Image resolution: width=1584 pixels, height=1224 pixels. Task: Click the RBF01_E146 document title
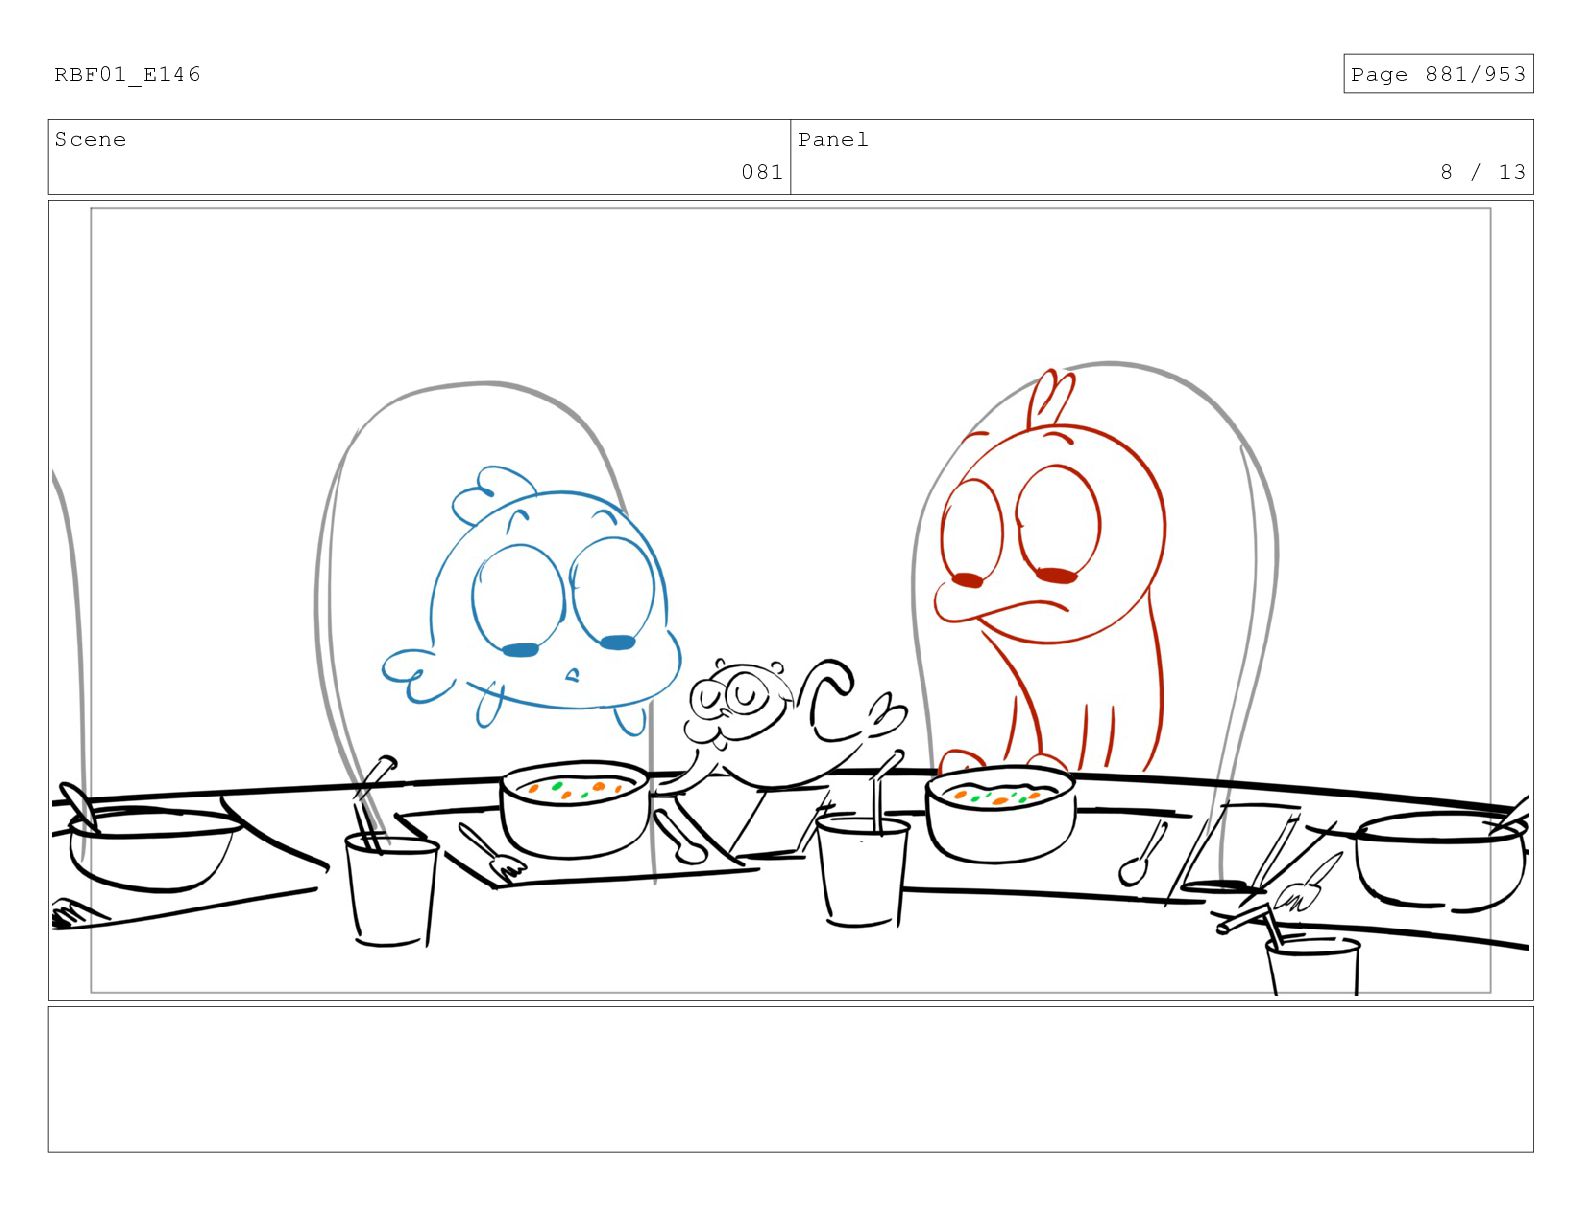point(127,75)
